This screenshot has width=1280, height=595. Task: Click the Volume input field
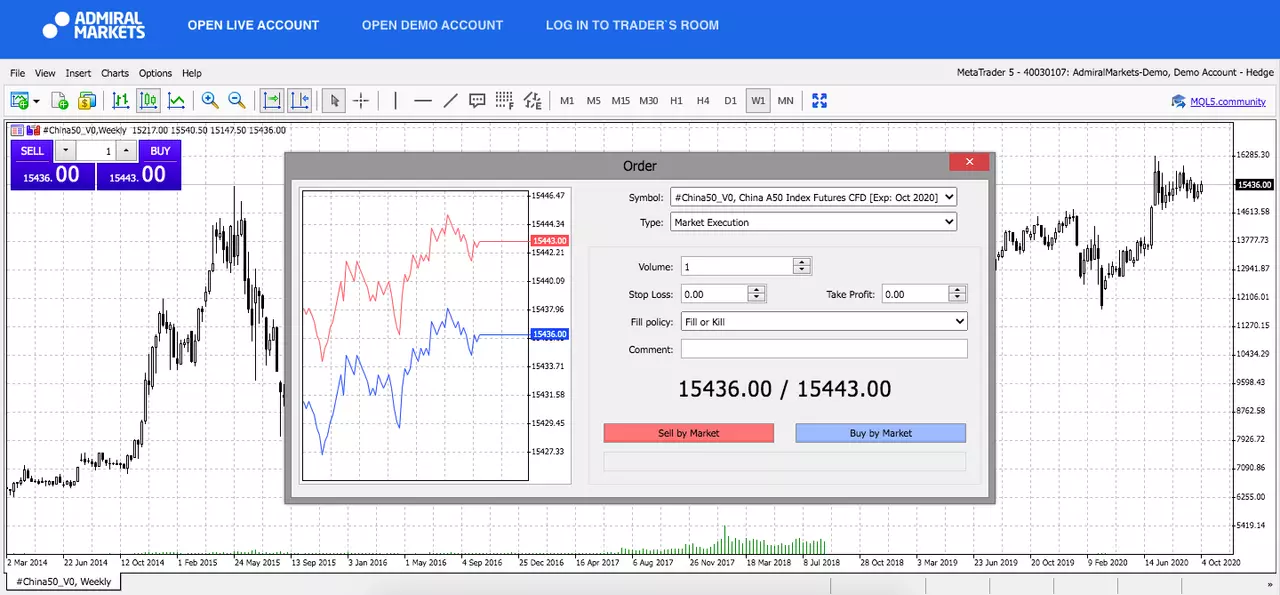pyautogui.click(x=737, y=266)
